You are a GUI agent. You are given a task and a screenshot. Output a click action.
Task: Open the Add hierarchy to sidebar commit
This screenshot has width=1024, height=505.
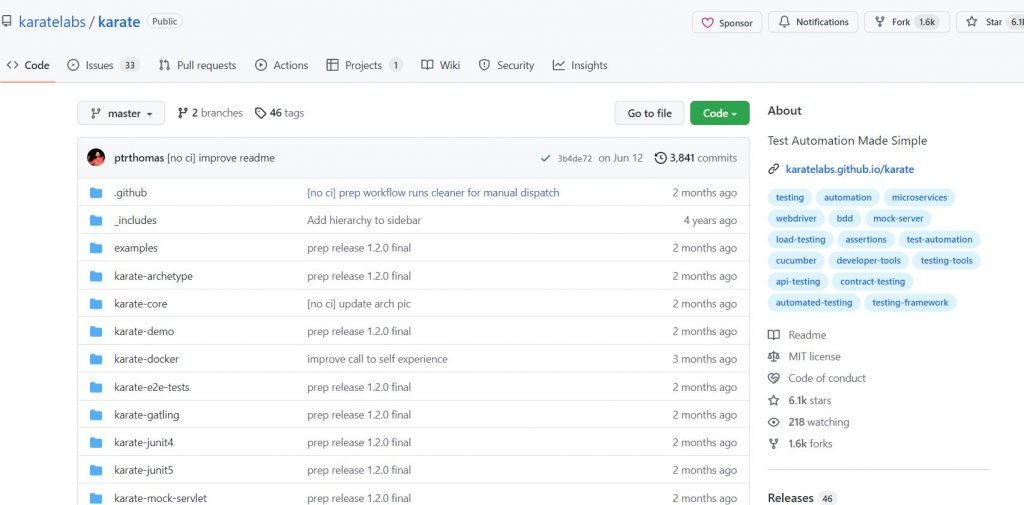point(364,220)
